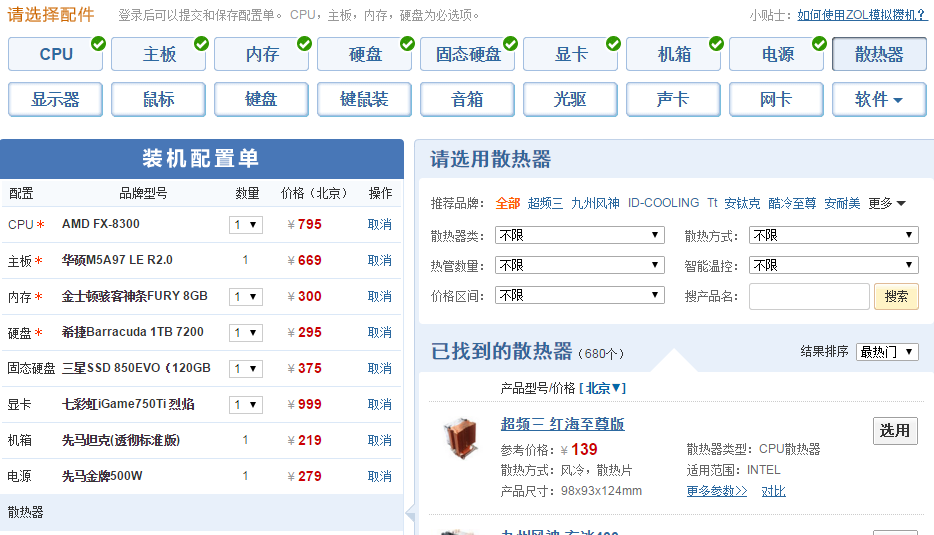934x535 pixels.
Task: Filter brands by 酷冷至尊
Action: 792,204
